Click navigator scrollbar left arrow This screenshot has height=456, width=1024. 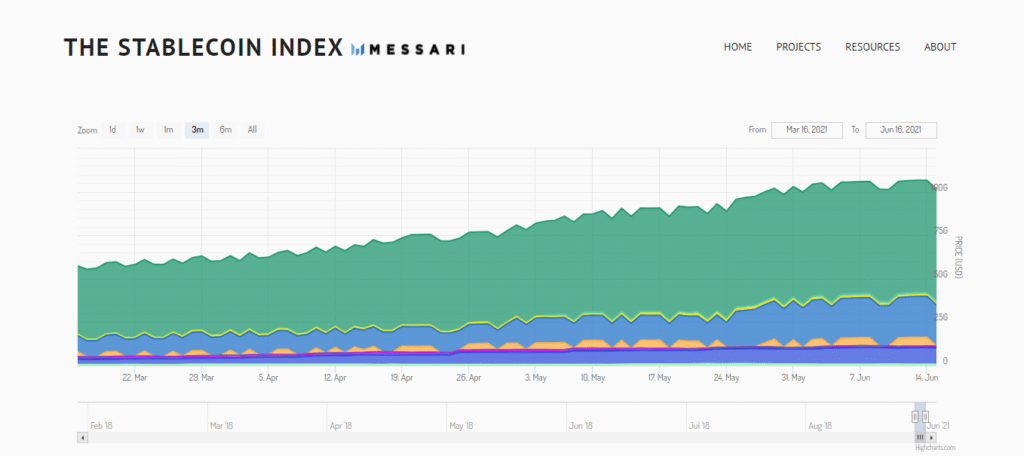click(82, 437)
